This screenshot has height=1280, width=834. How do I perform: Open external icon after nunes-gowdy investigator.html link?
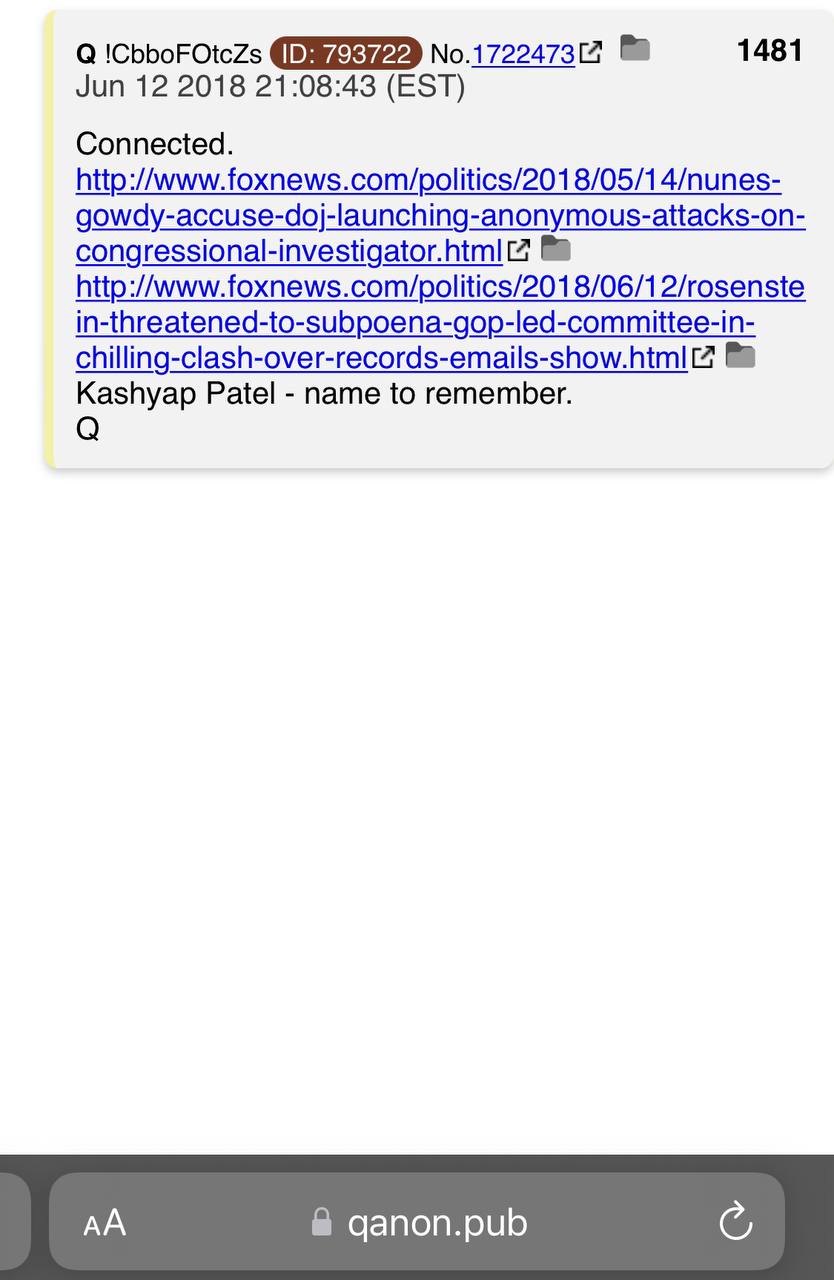click(518, 250)
